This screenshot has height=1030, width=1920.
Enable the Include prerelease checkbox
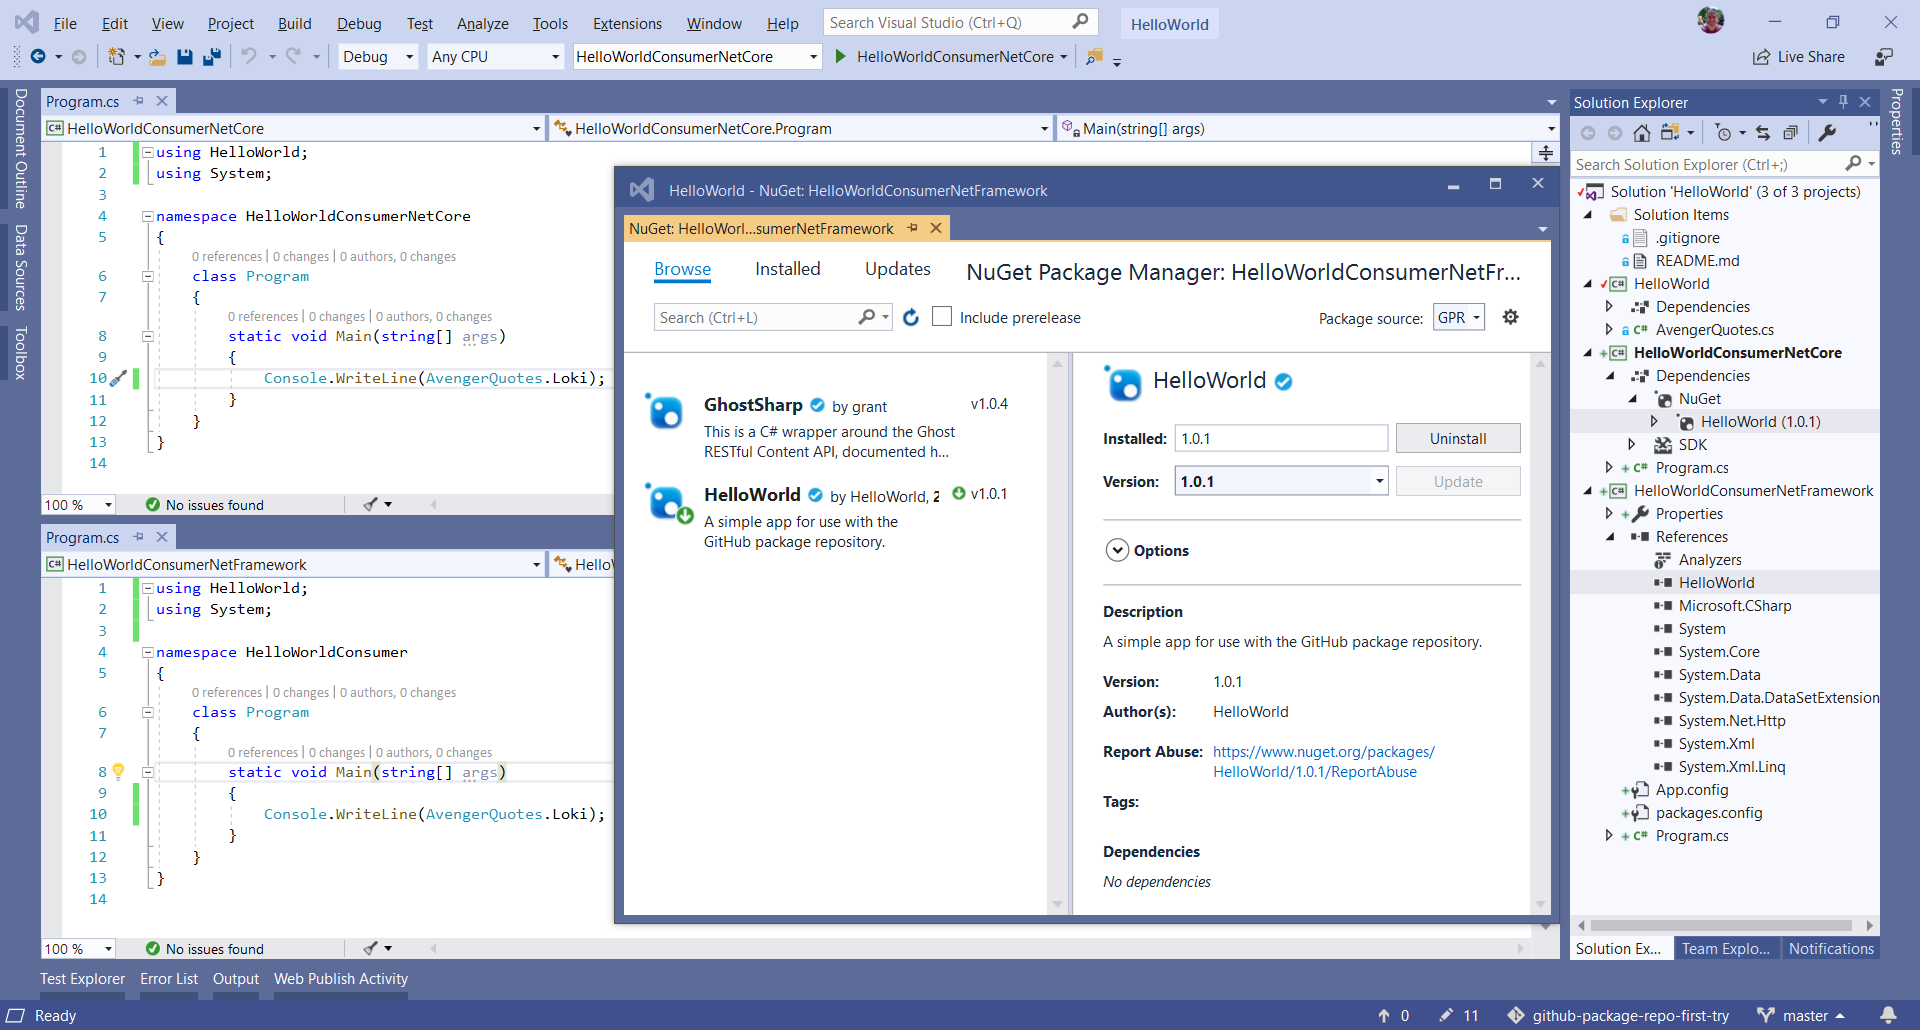941,317
